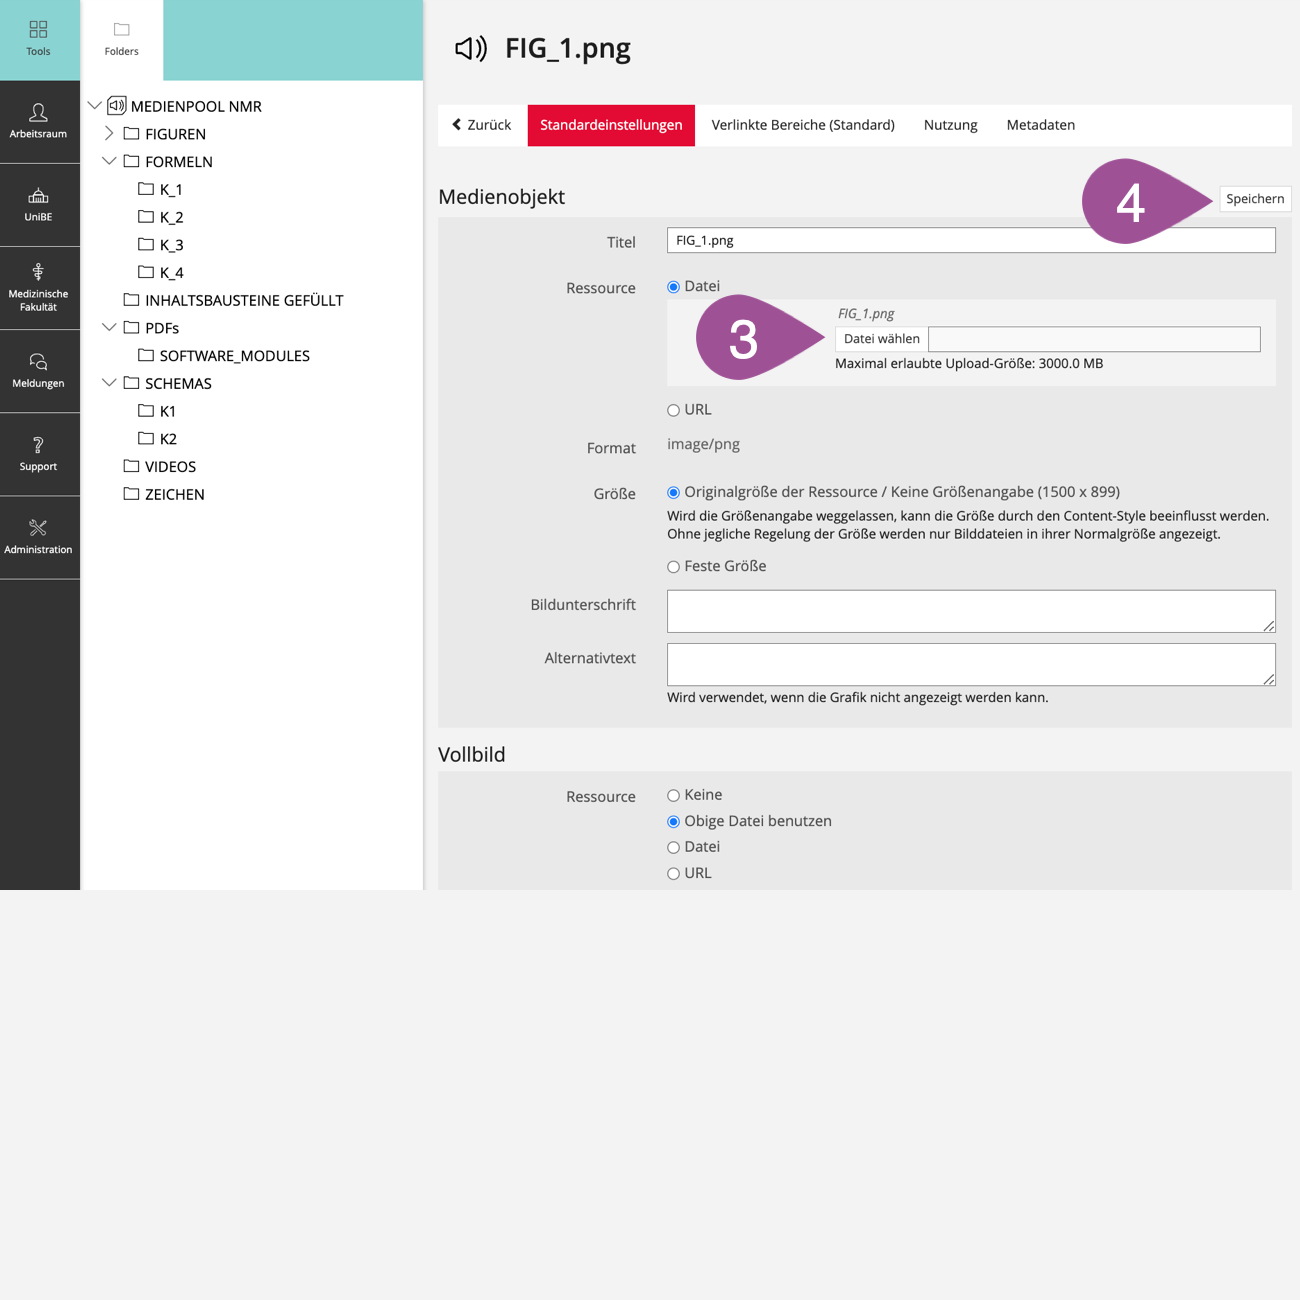Open the Tools icon in sidebar
Viewport: 1300px width, 1300px height.
[38, 30]
